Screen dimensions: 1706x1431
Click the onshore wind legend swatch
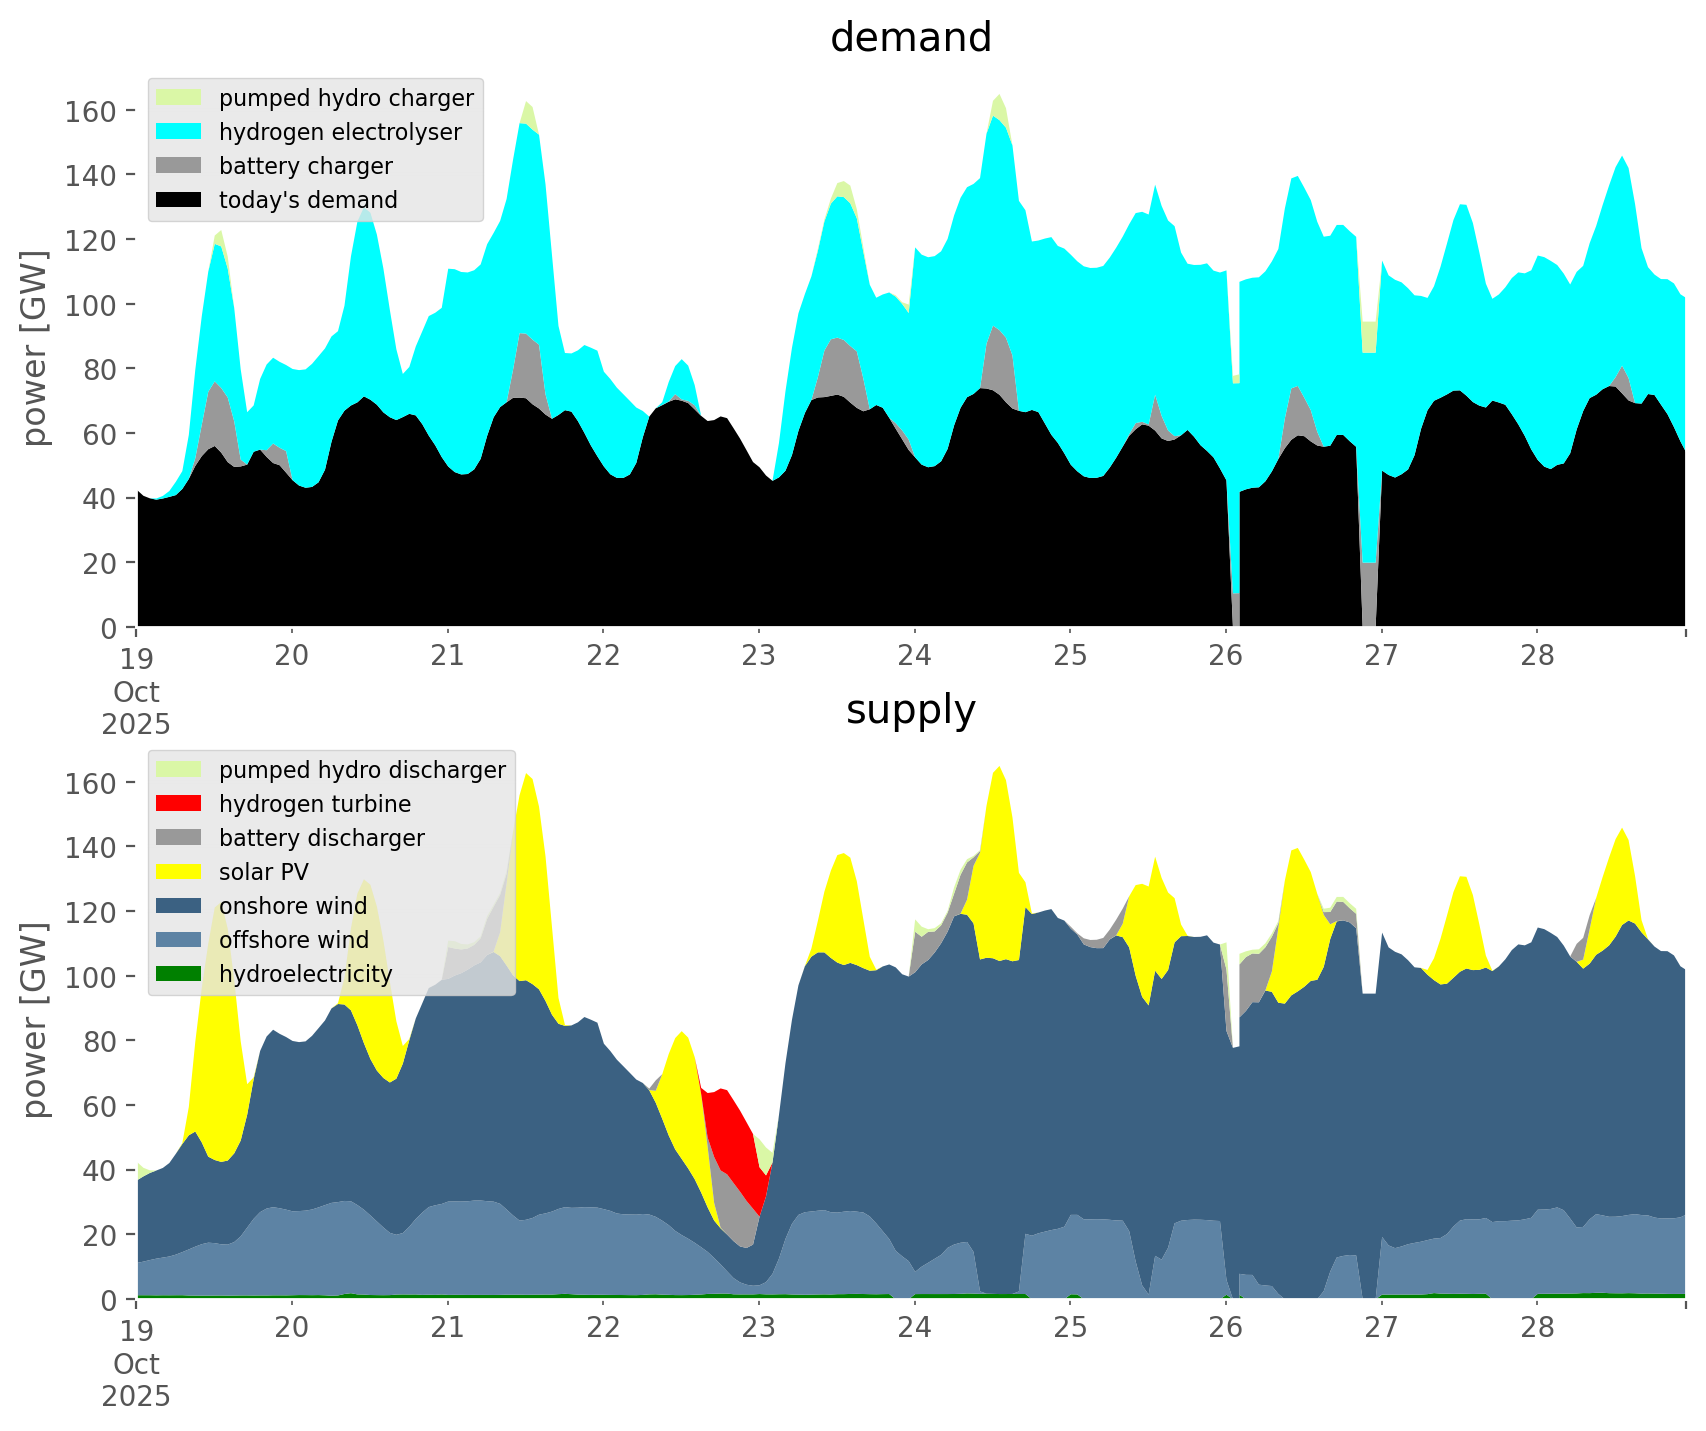179,906
